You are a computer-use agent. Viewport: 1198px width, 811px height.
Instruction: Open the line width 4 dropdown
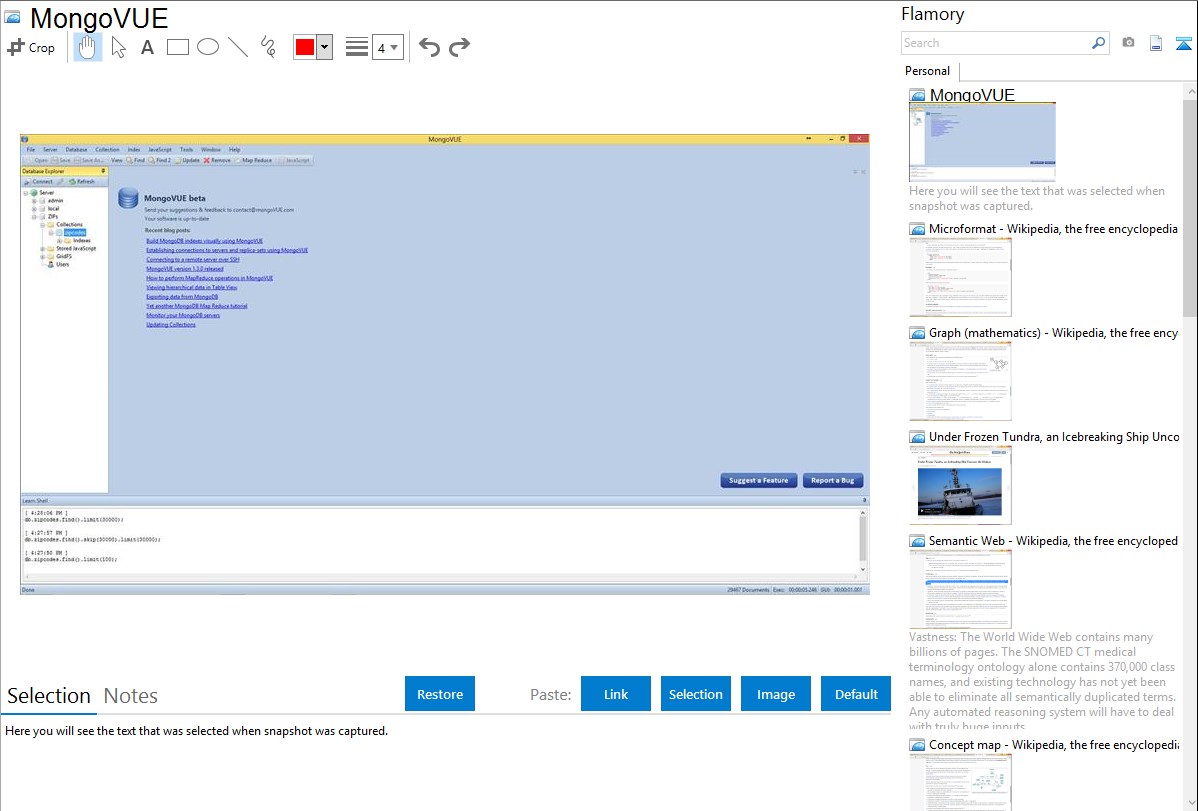click(x=387, y=47)
